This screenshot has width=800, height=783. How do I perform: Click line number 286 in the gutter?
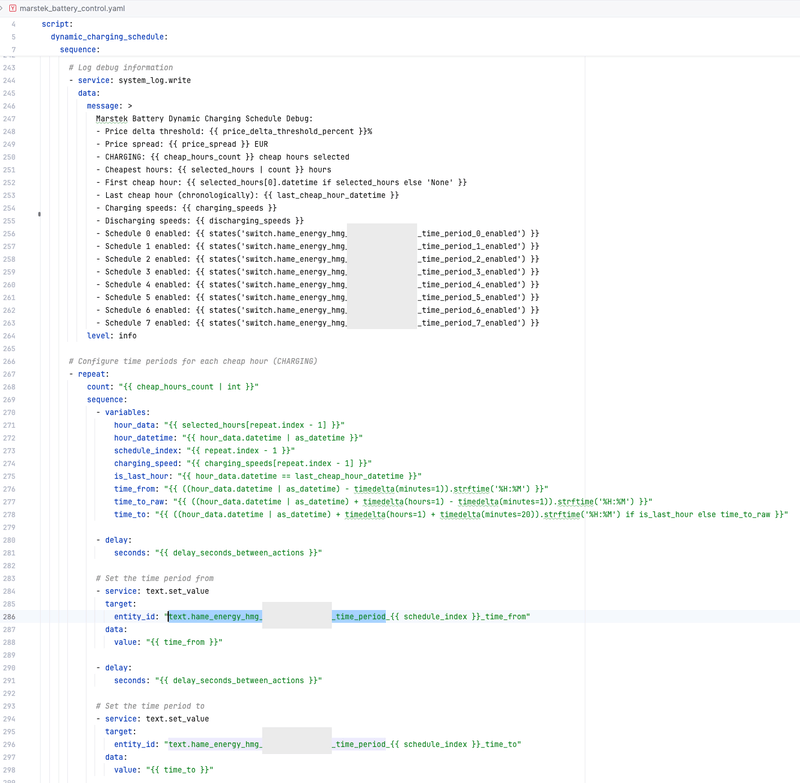tap(9, 617)
